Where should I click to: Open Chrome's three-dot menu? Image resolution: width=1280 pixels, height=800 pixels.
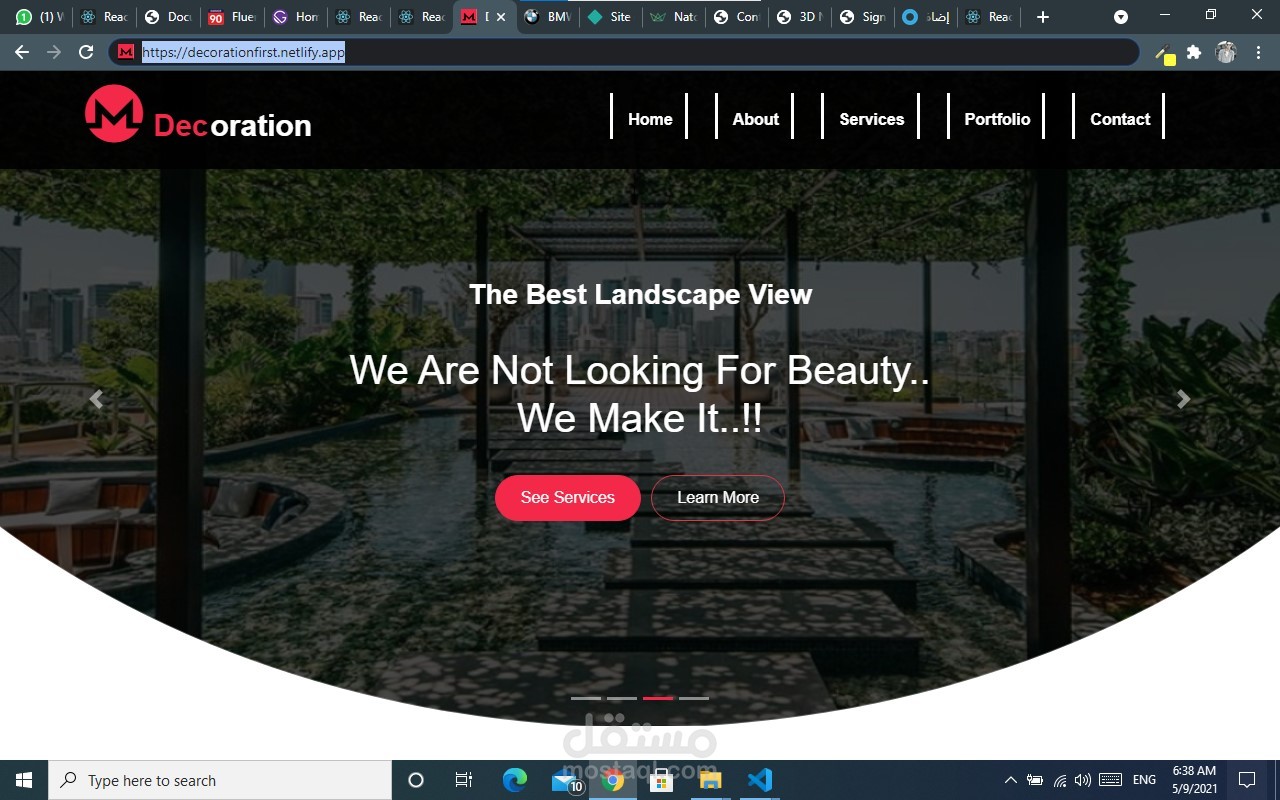[x=1259, y=52]
